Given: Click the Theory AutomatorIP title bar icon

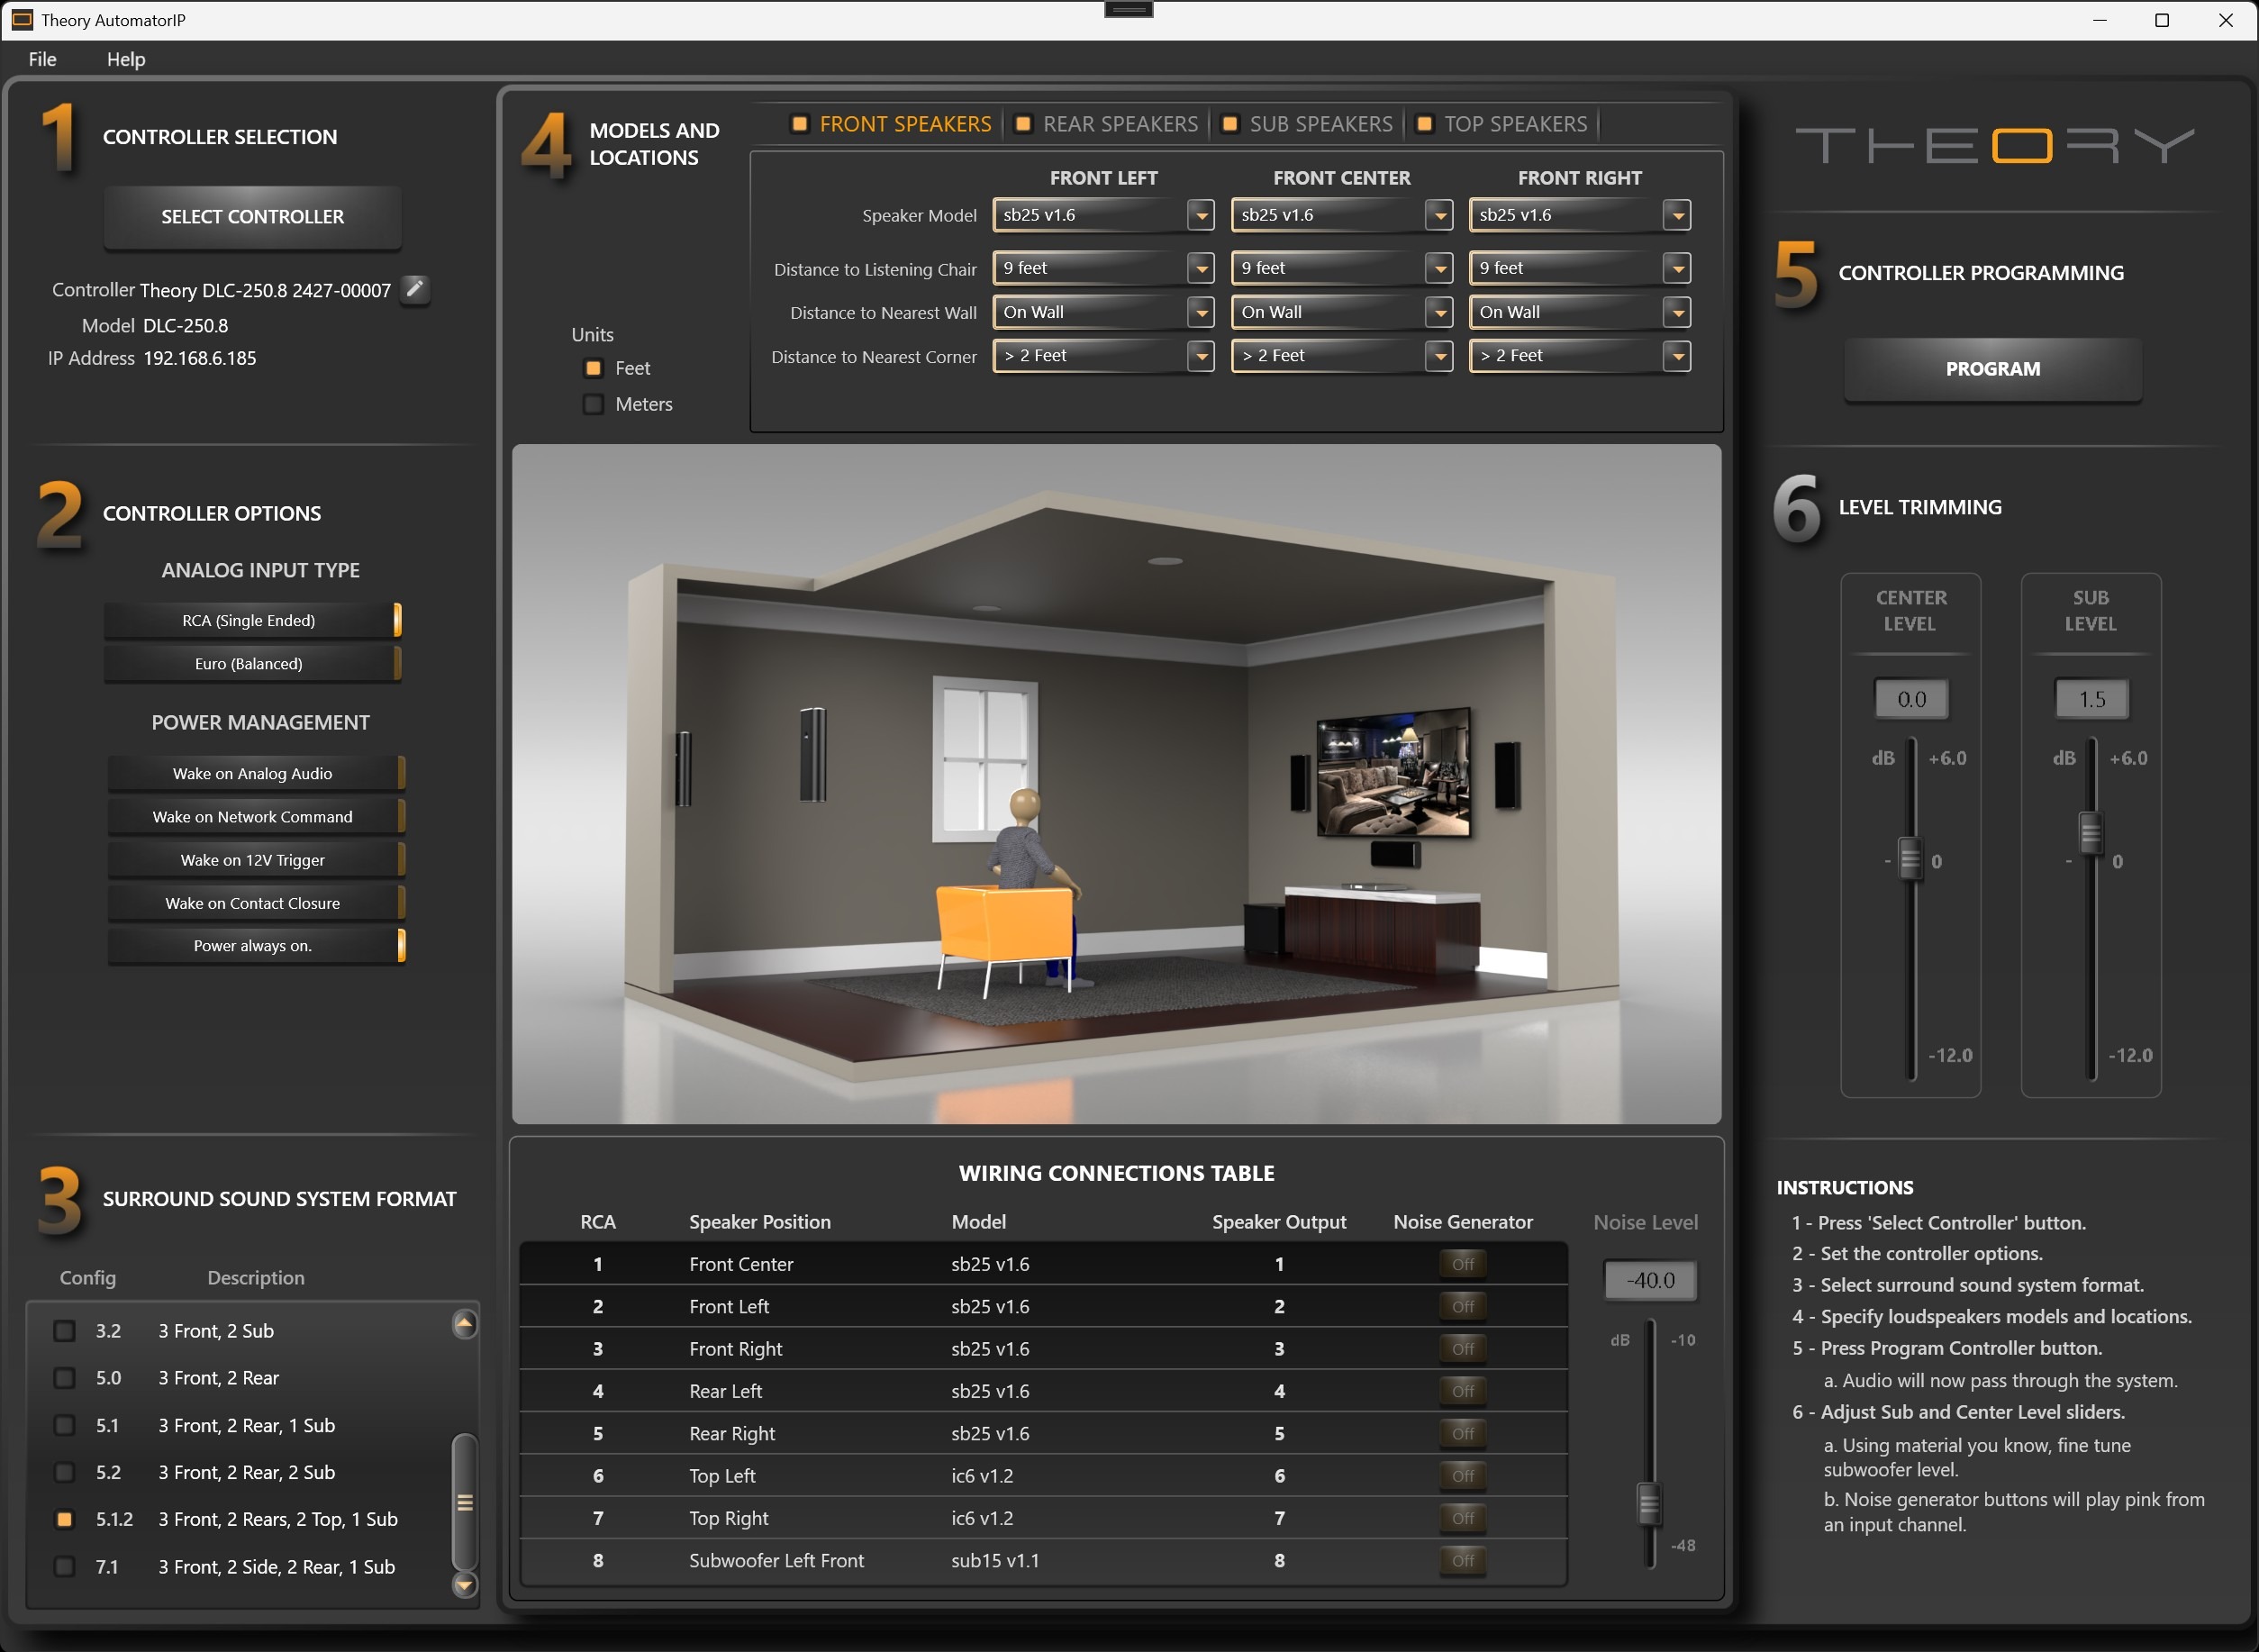Looking at the screenshot, I should pos(21,20).
